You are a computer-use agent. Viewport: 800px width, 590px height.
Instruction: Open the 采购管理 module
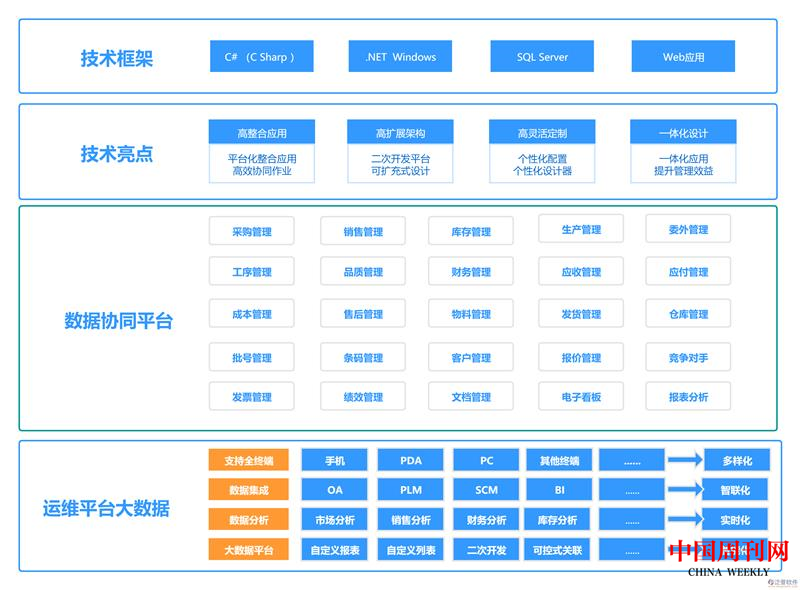[x=252, y=231]
